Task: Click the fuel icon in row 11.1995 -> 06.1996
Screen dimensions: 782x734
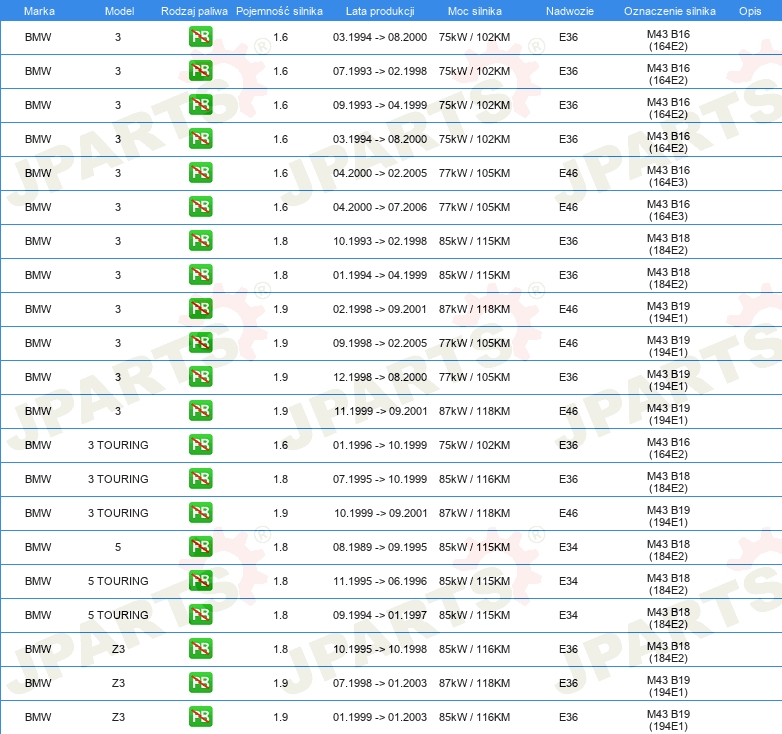Action: [200, 580]
